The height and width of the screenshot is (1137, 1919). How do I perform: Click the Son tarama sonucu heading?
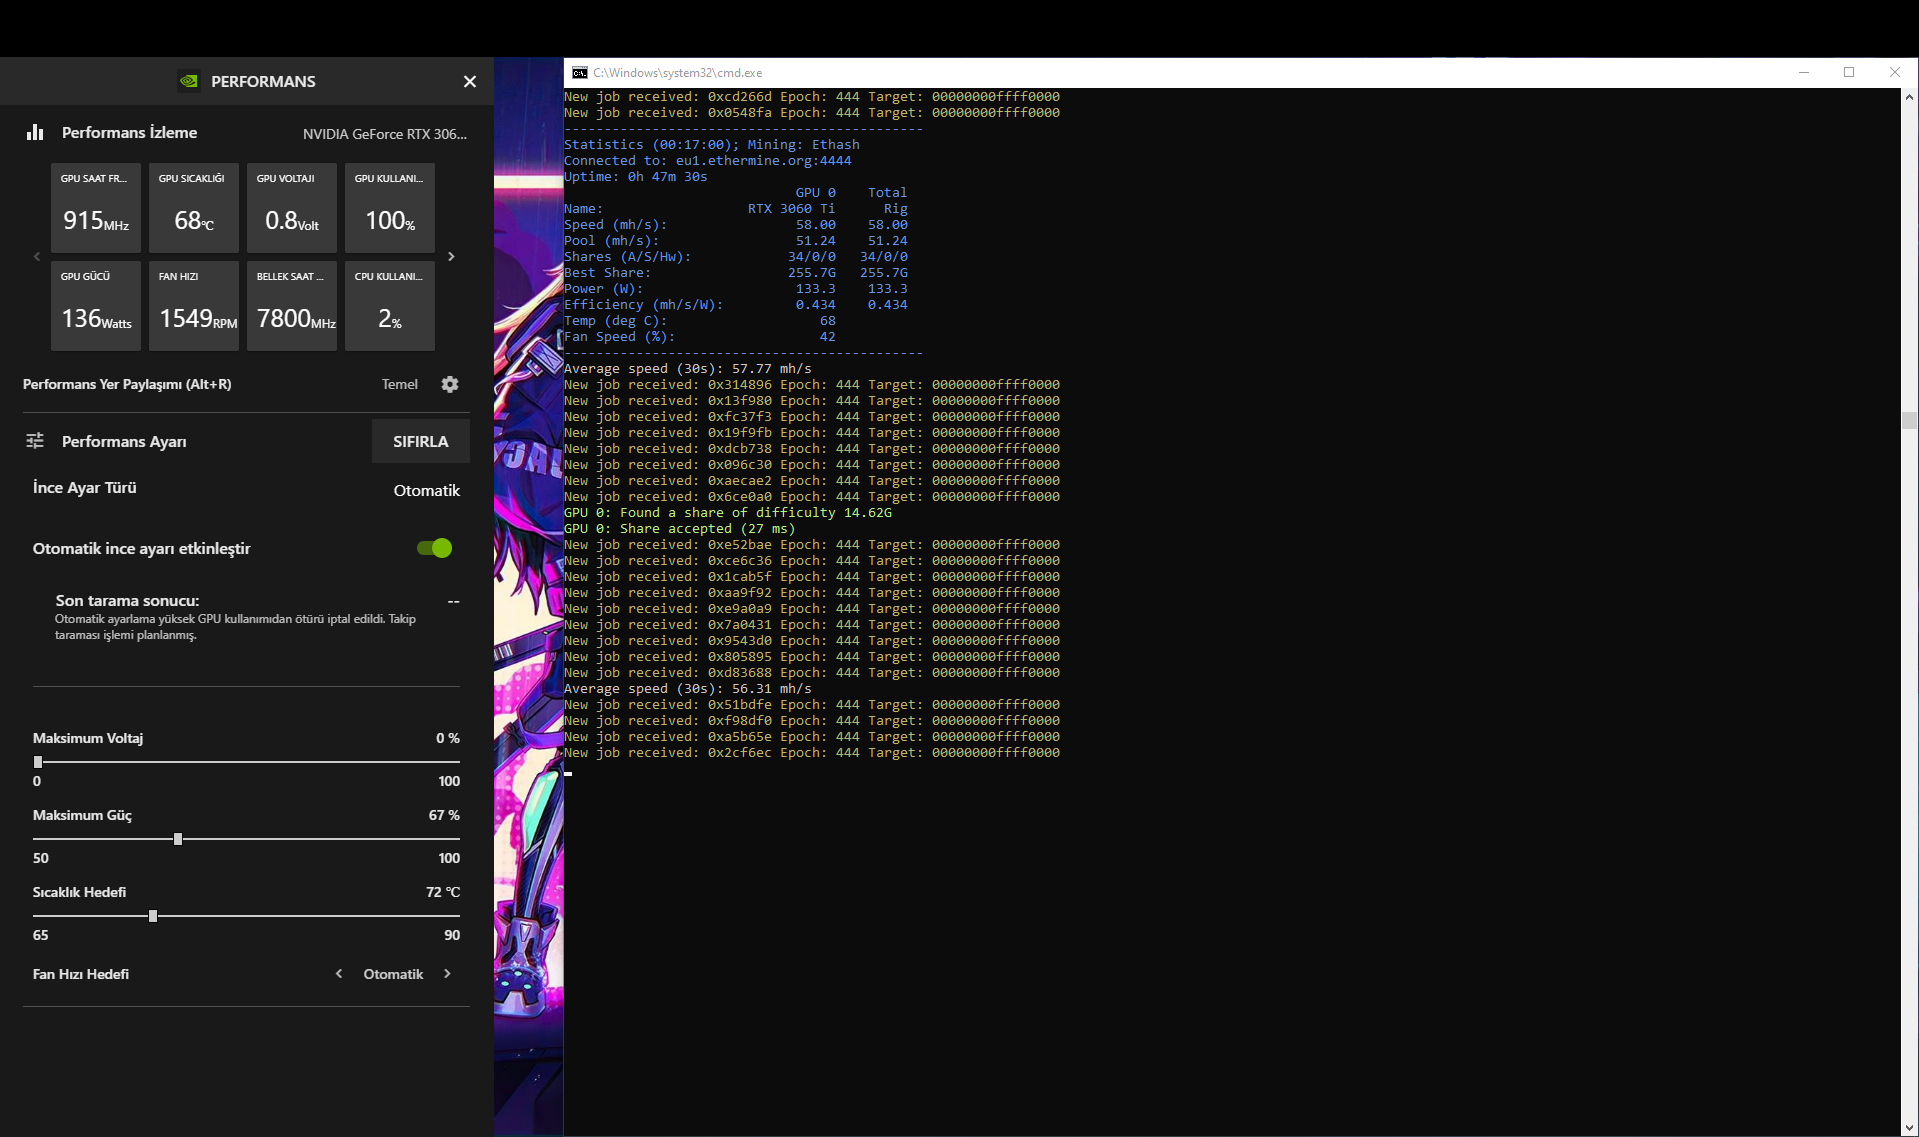point(127,600)
